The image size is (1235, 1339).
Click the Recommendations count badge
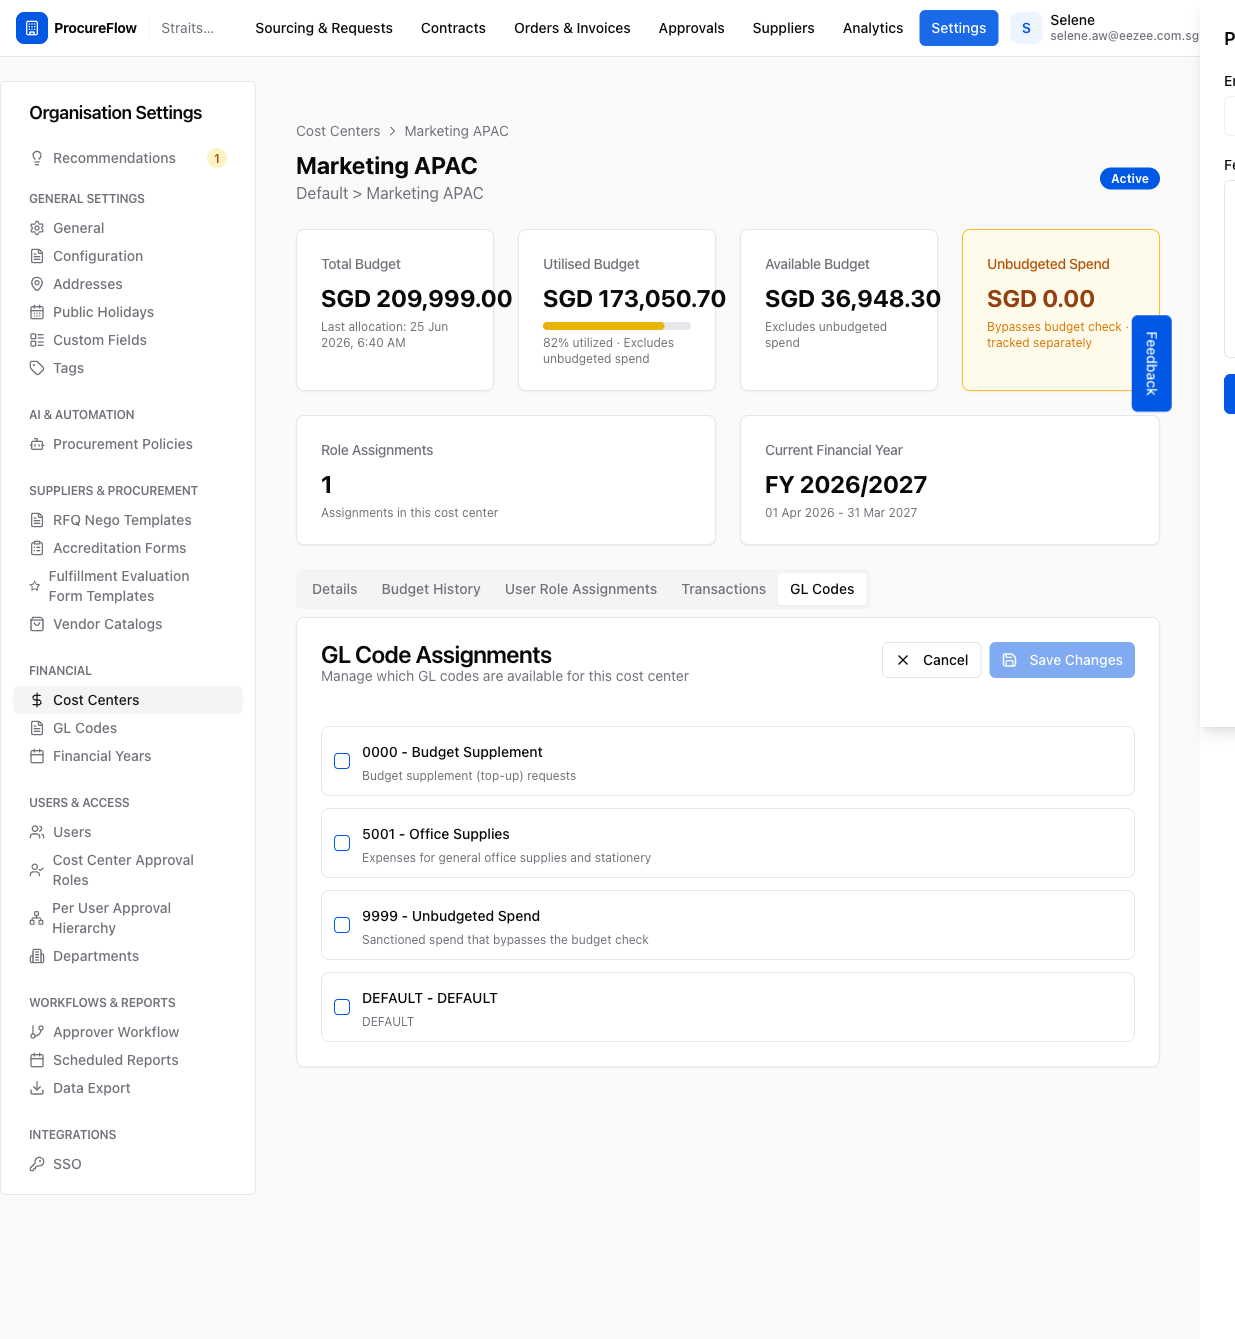(x=217, y=158)
